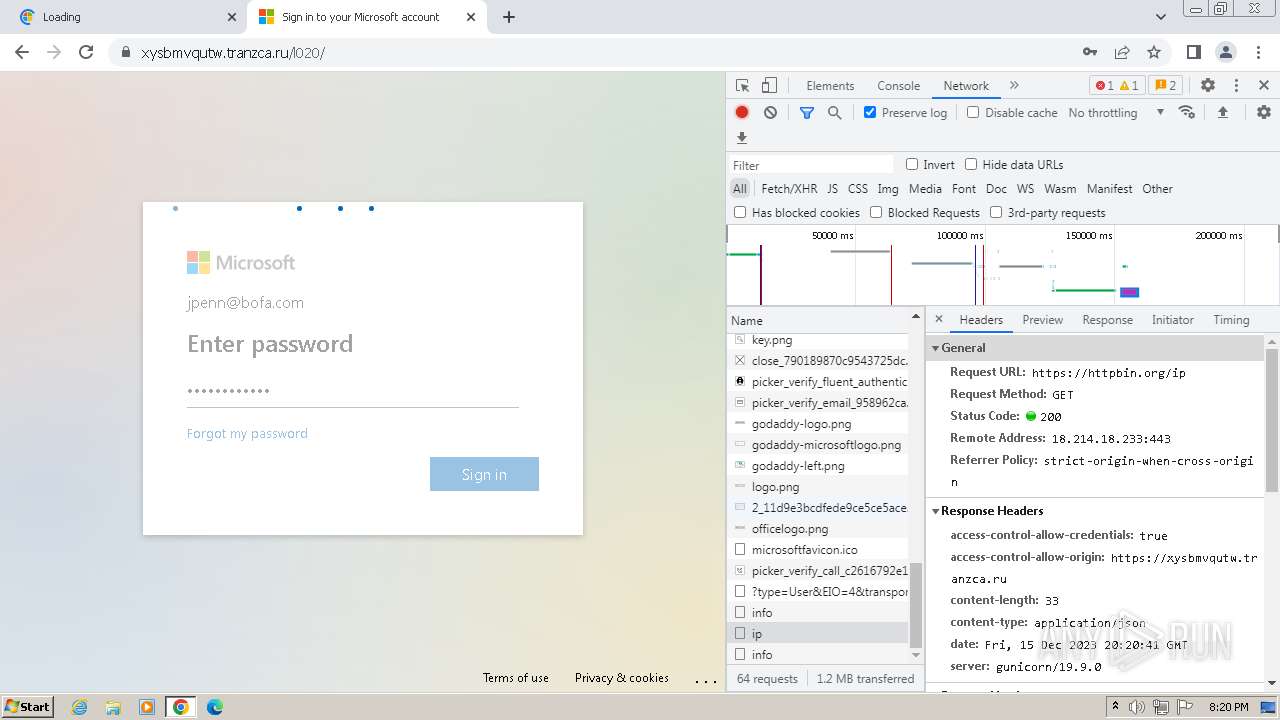Screen dimensions: 1280x720
Task: Switch to Console tab
Action: point(898,86)
